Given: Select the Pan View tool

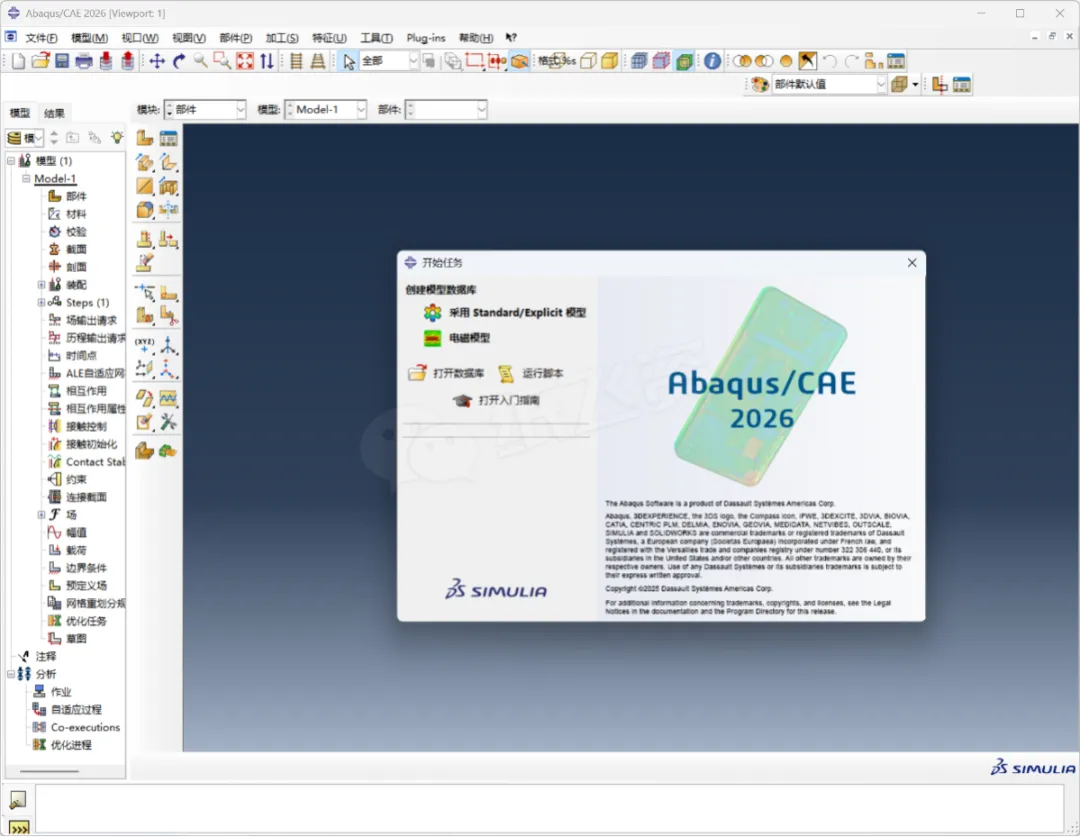Looking at the screenshot, I should [157, 61].
